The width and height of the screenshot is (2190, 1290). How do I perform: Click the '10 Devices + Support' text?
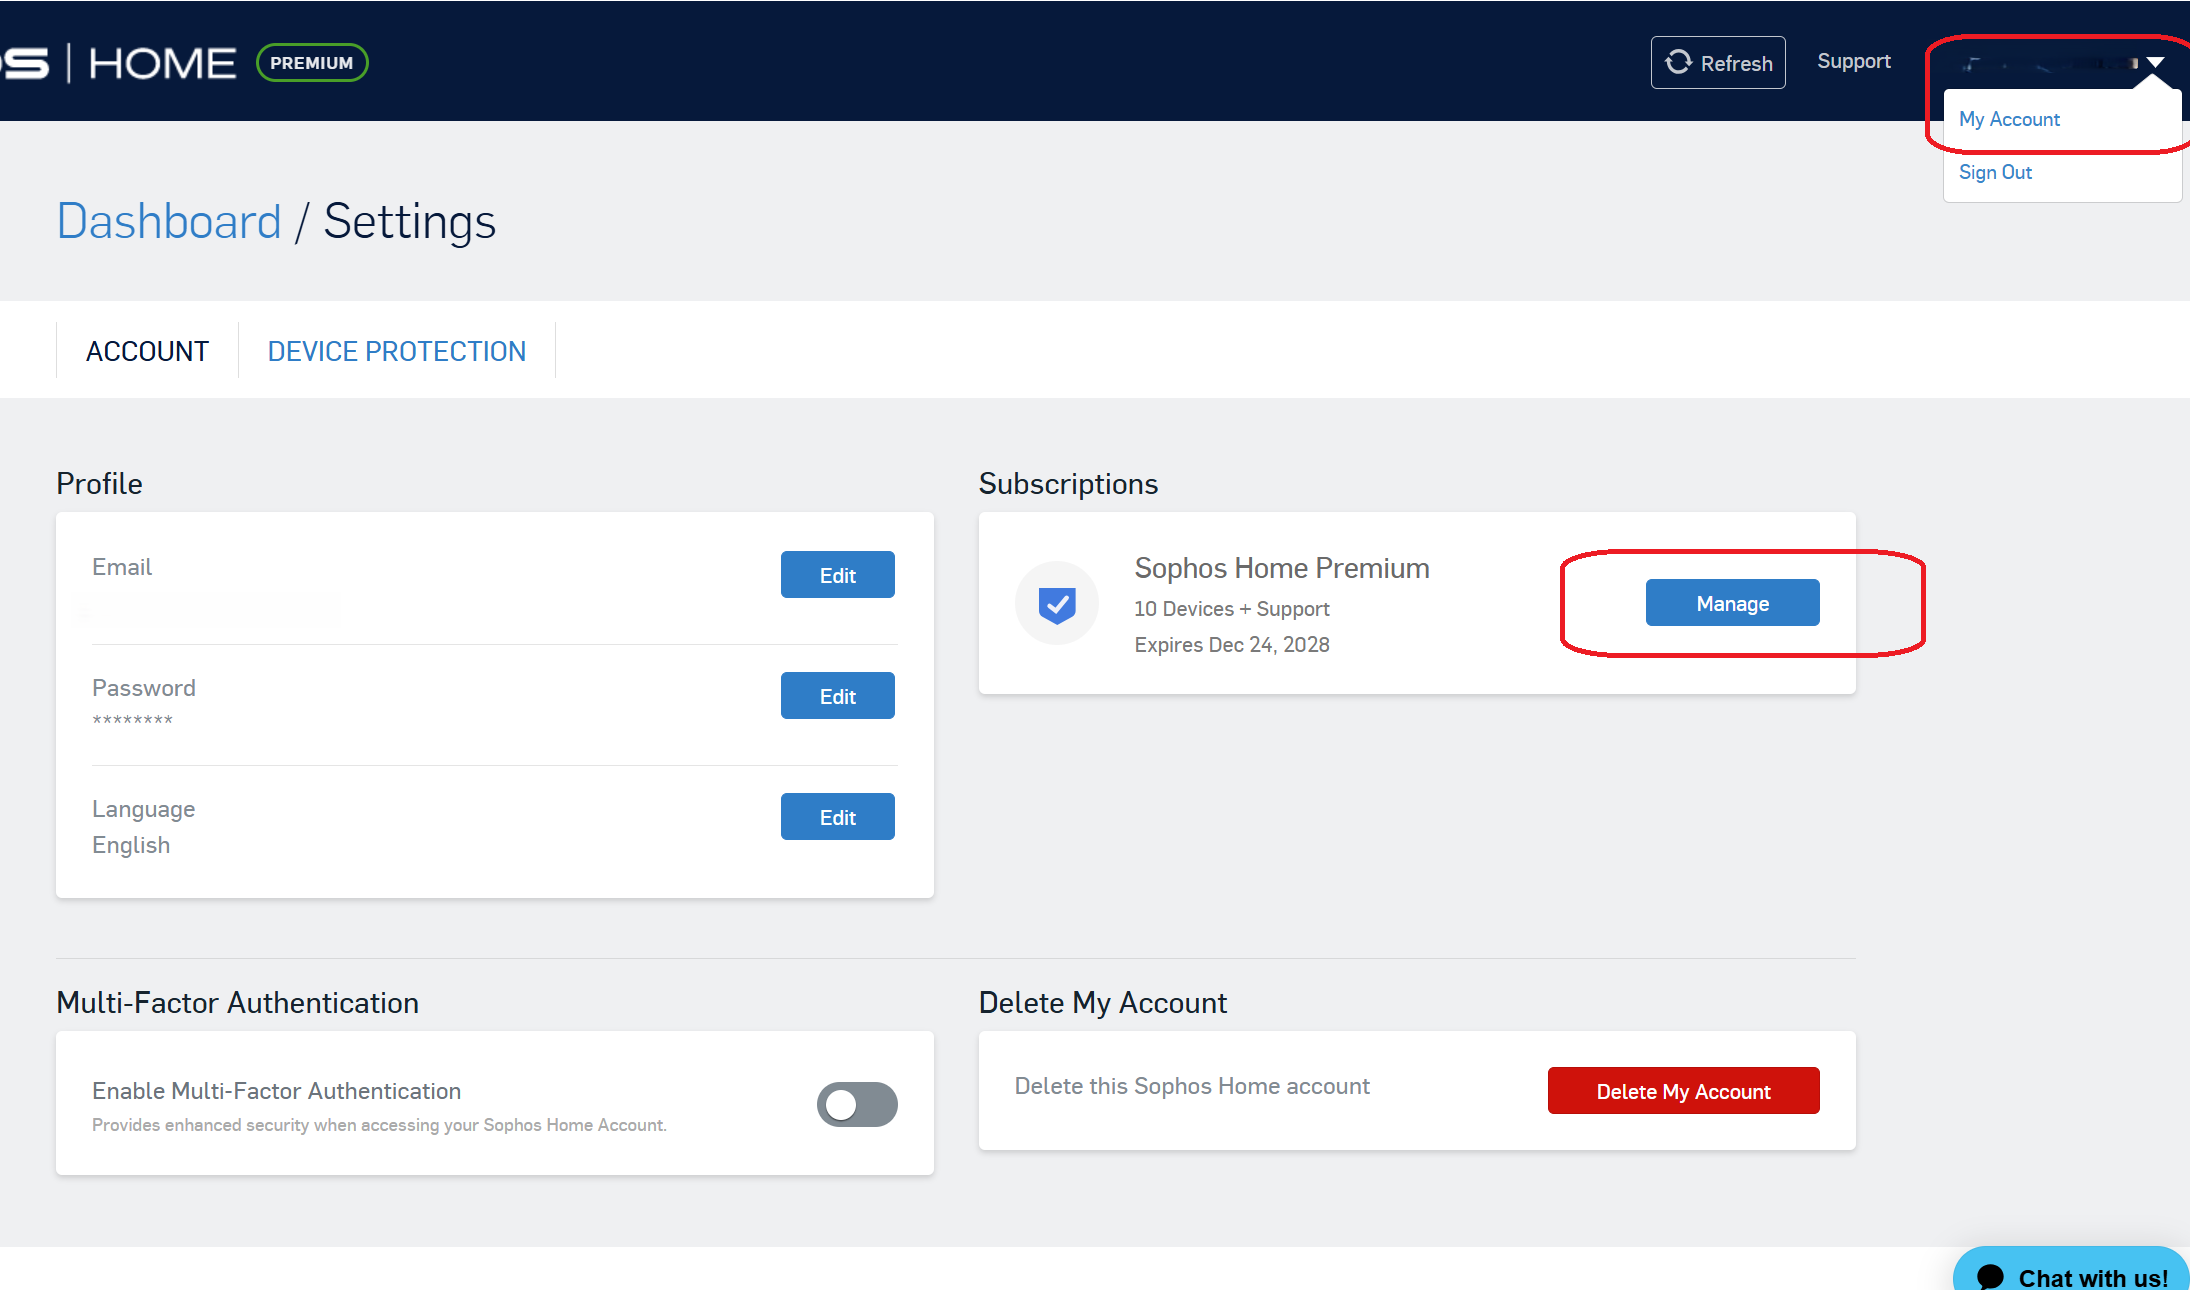1232,609
